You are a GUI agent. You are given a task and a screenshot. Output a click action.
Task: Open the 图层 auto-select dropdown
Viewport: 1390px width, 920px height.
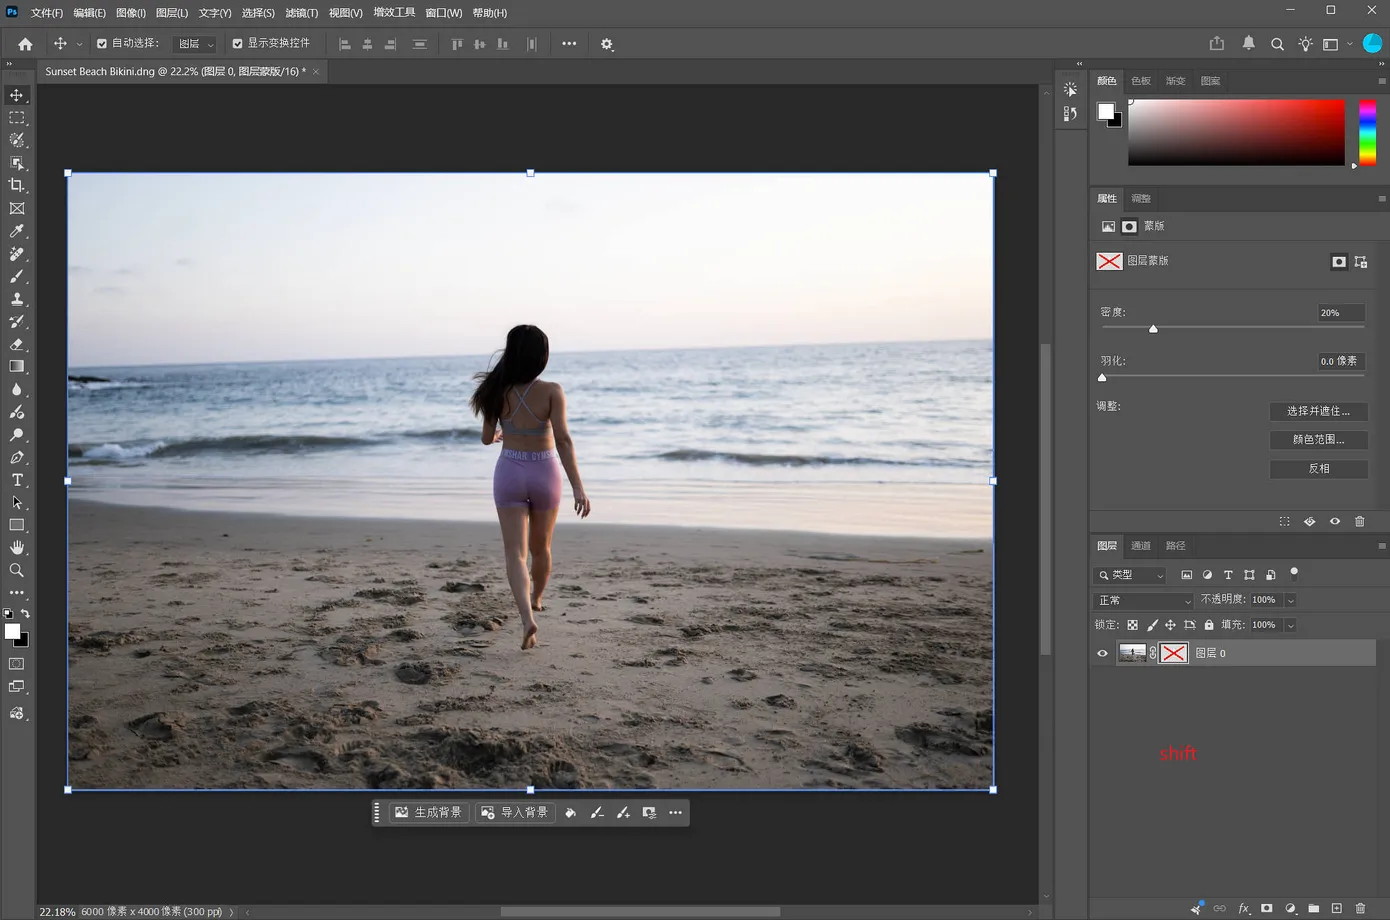click(196, 44)
